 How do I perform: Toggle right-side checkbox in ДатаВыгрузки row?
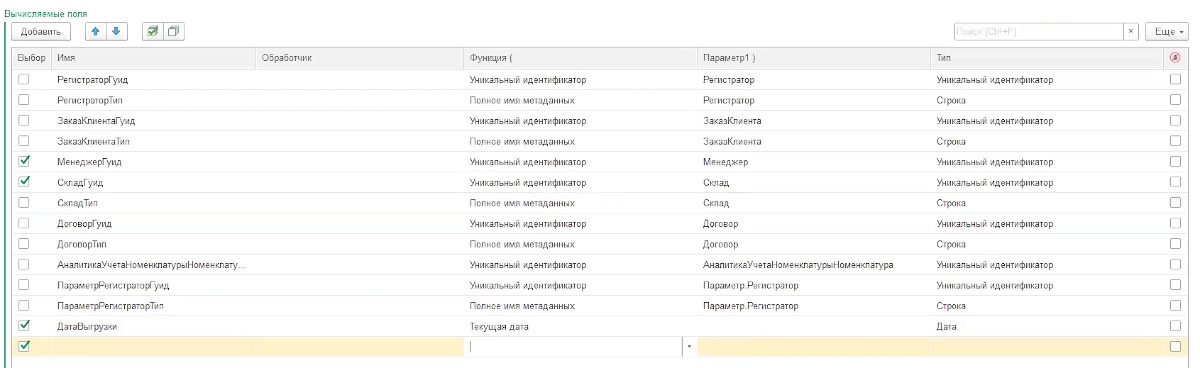pos(1175,325)
